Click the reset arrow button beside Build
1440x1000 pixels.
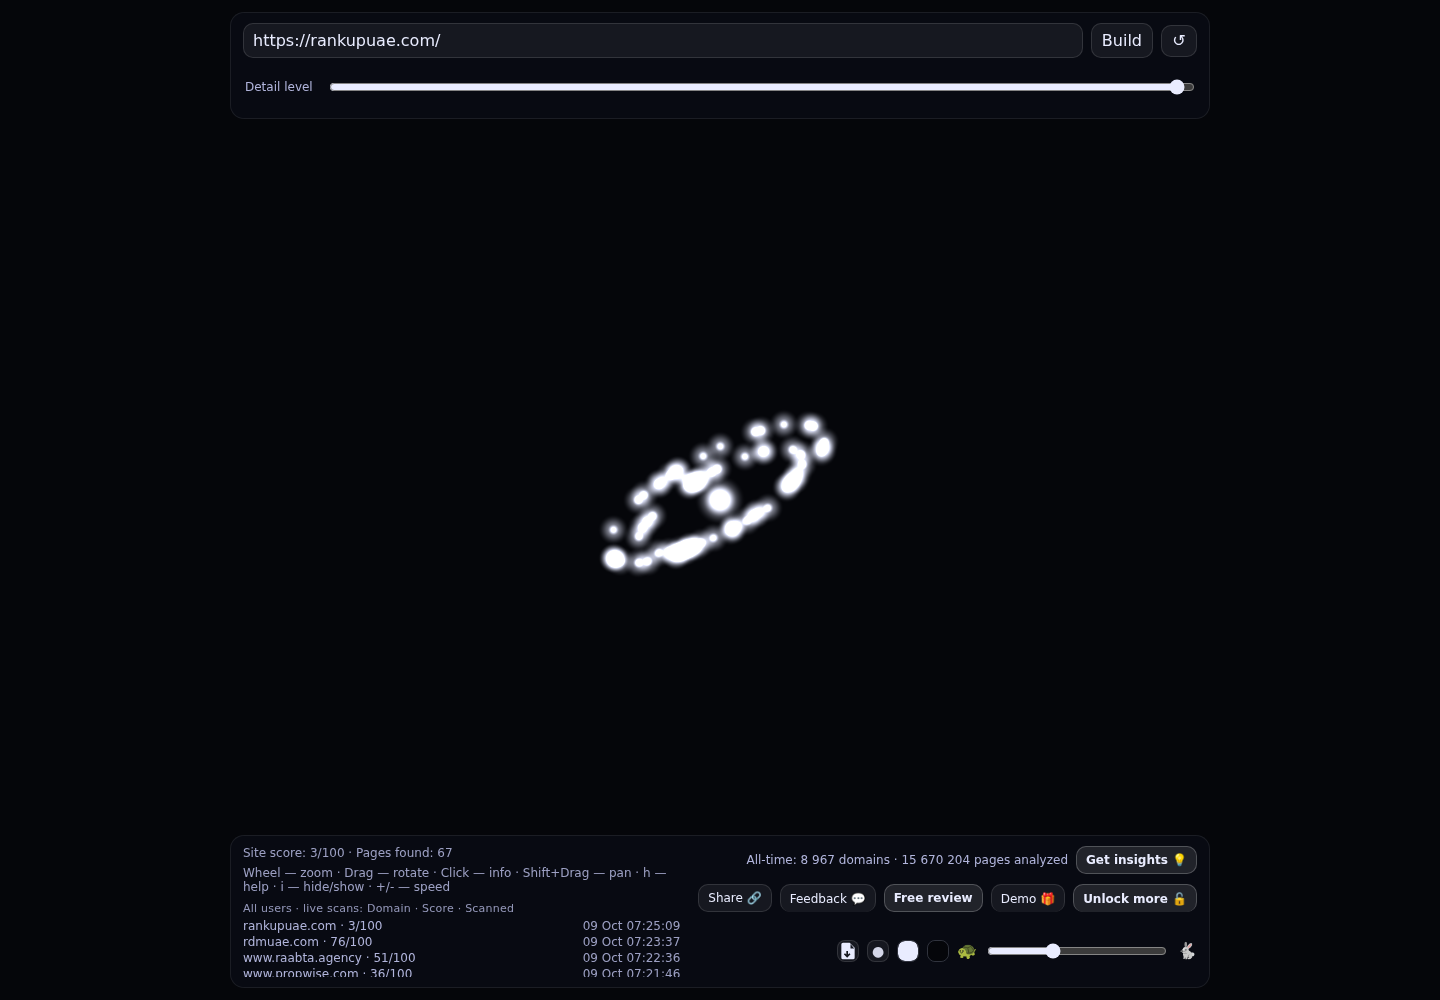tap(1178, 40)
